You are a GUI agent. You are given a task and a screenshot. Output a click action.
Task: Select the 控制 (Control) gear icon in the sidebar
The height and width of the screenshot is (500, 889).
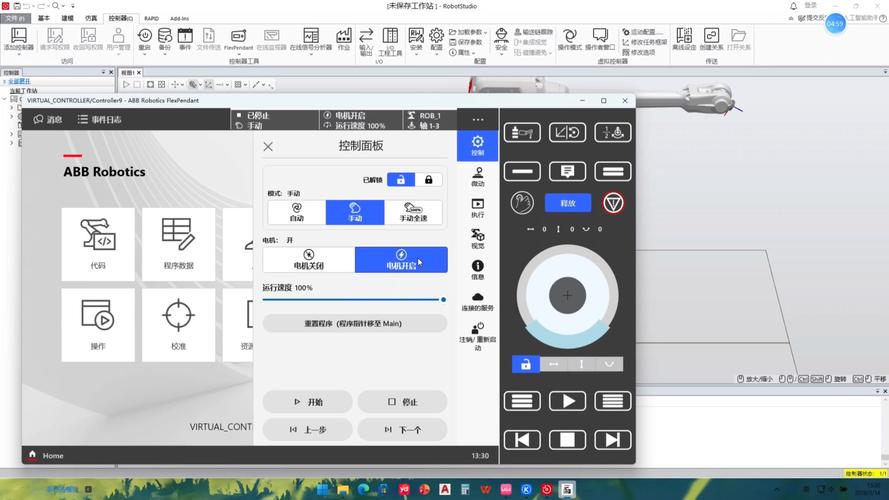[477, 146]
